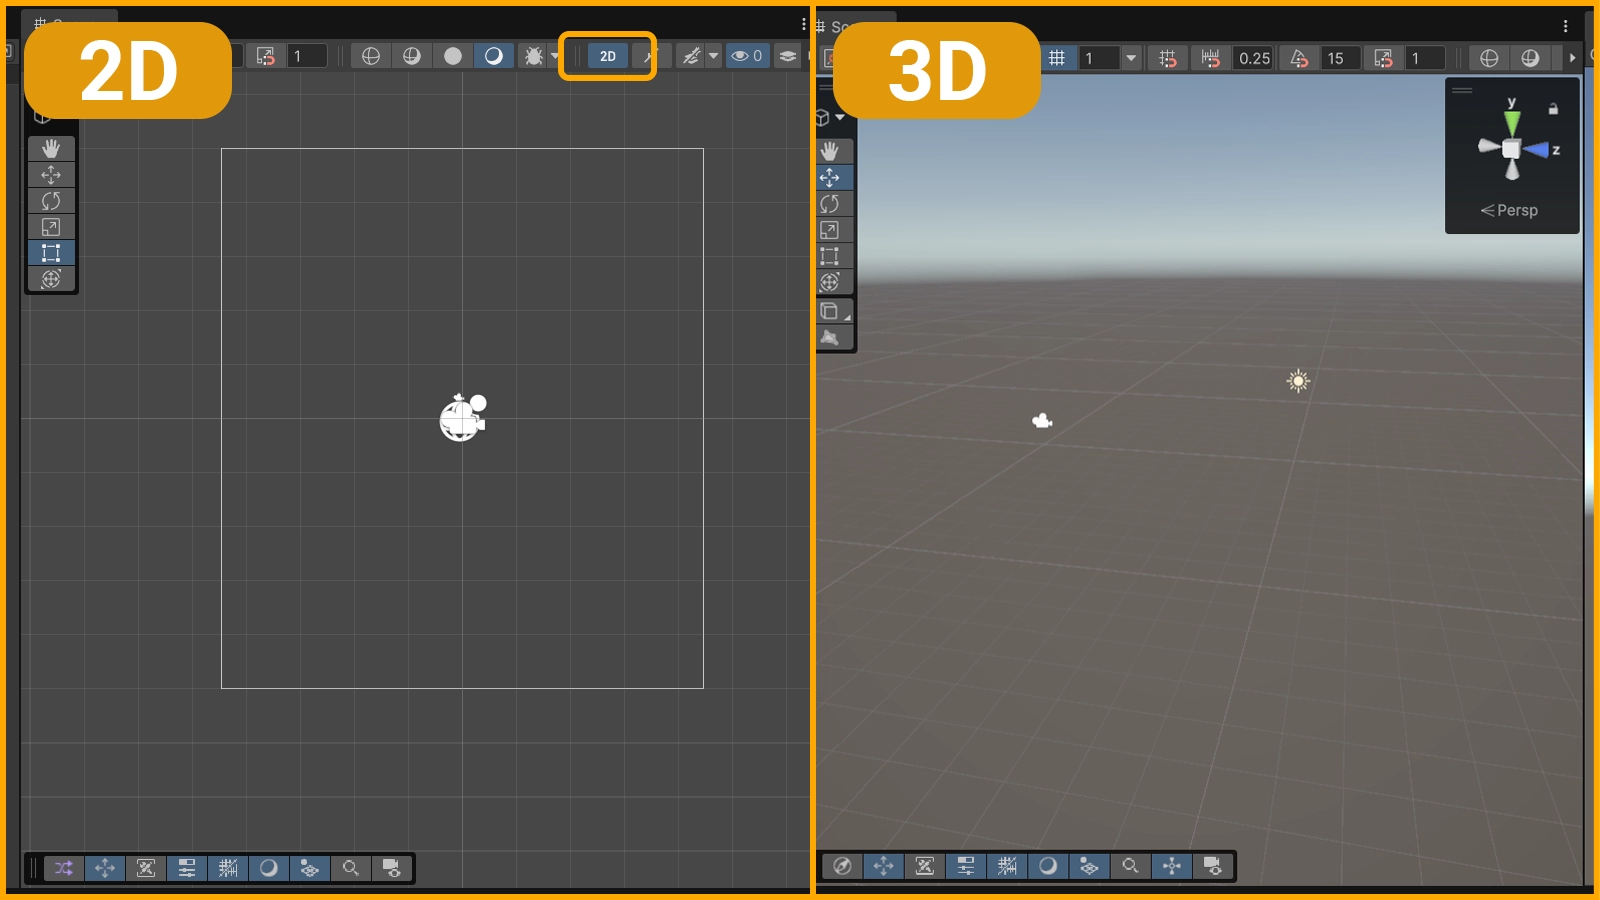Toggle hidden objects eye counter

click(x=747, y=56)
